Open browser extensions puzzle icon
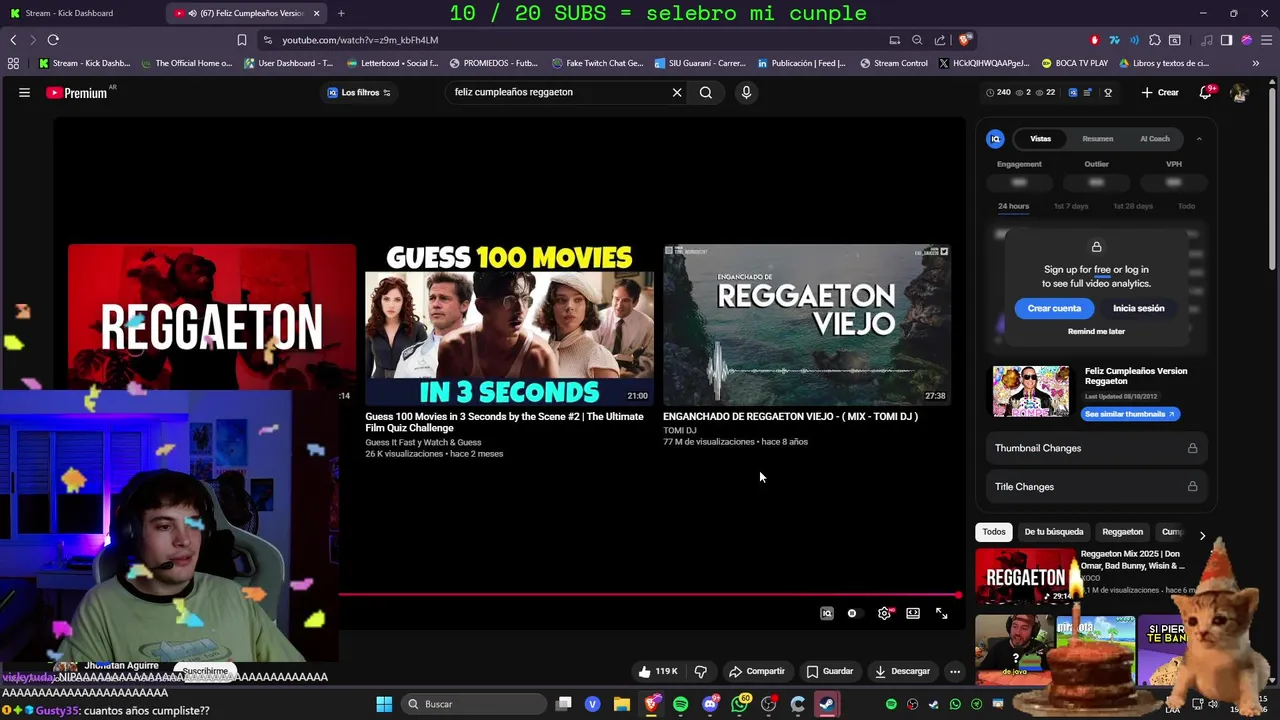 point(1155,40)
